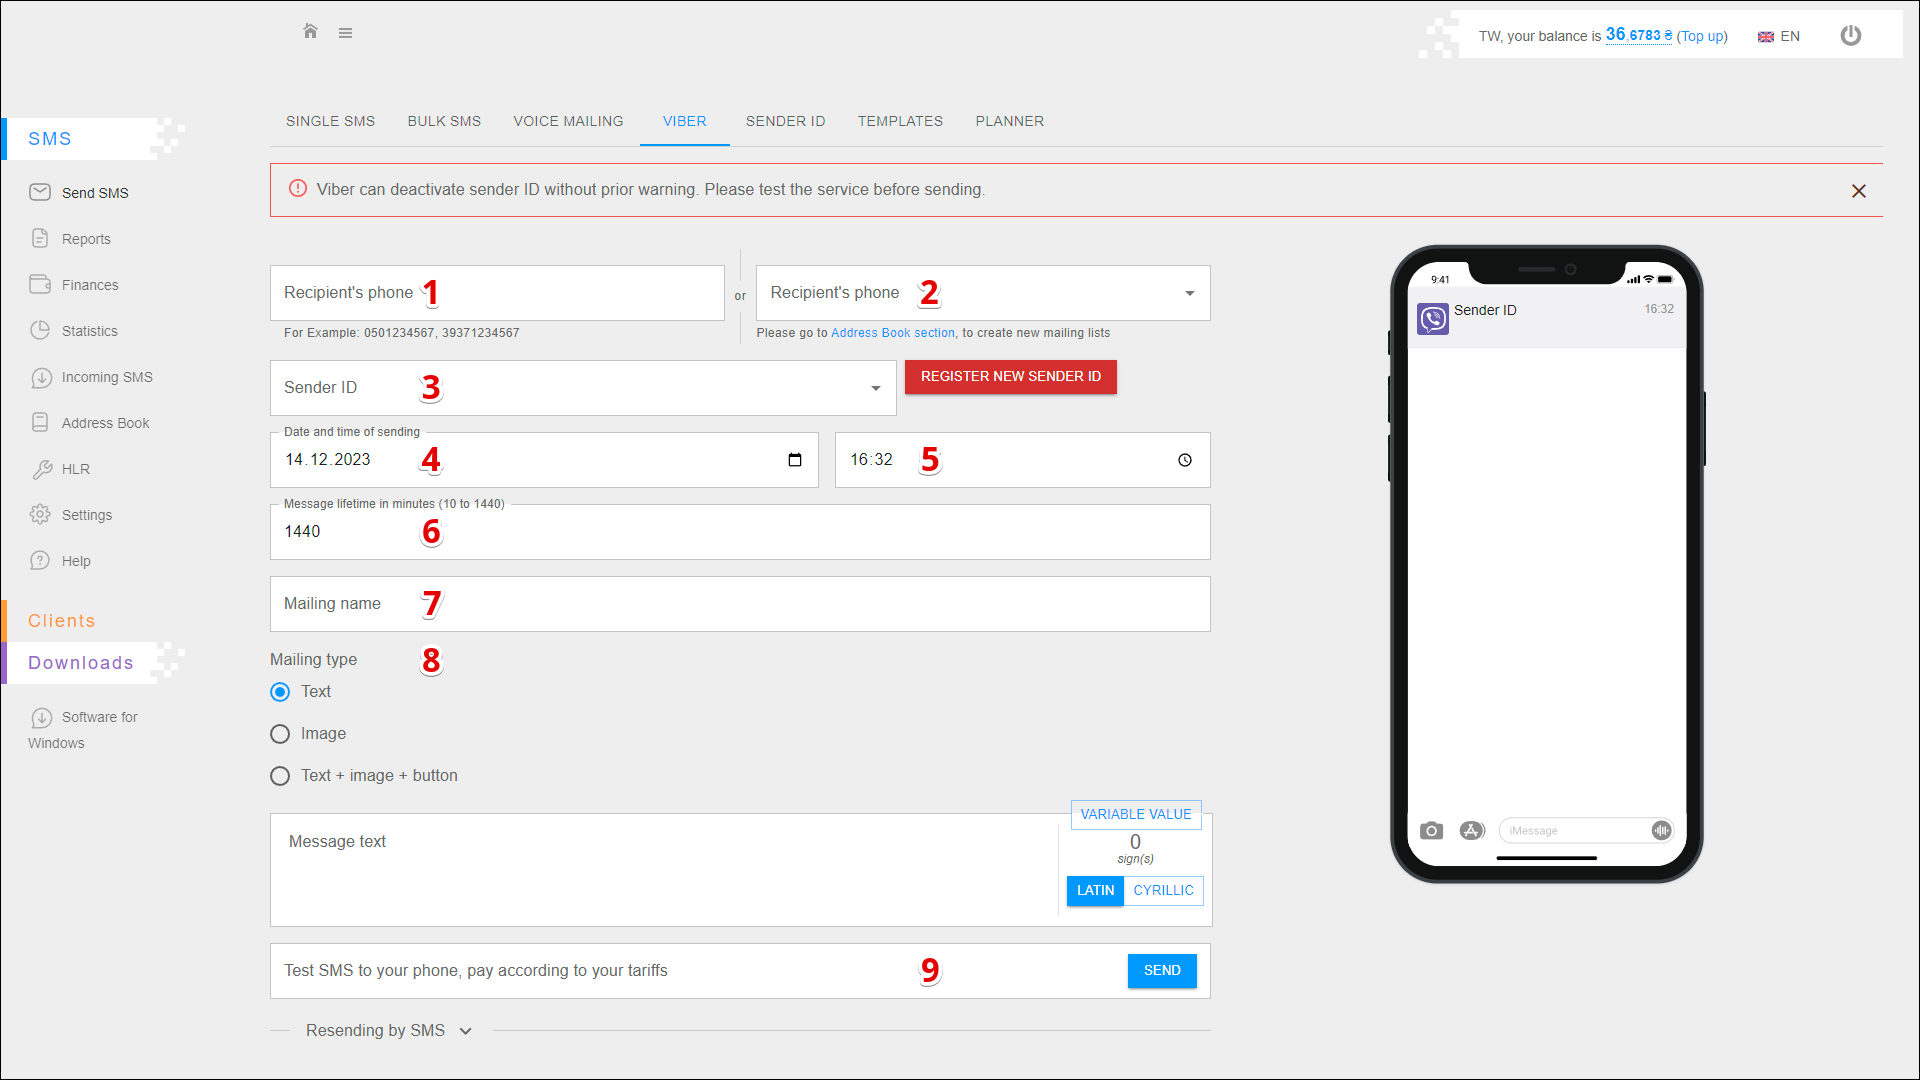Click the power logout icon
1920x1080 pixels.
pos(1850,36)
